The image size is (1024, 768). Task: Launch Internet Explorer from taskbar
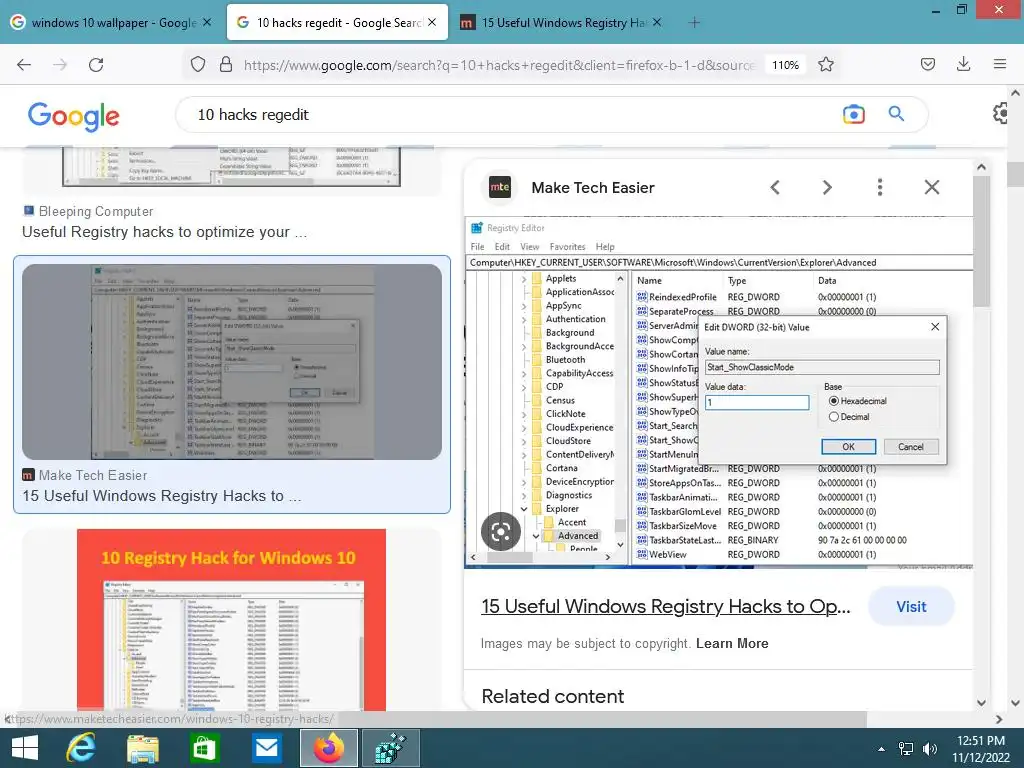[81, 748]
